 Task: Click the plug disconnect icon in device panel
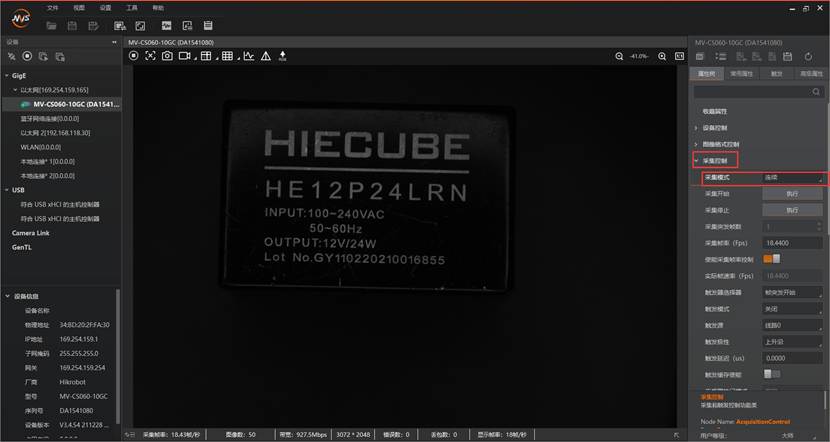[x=12, y=56]
